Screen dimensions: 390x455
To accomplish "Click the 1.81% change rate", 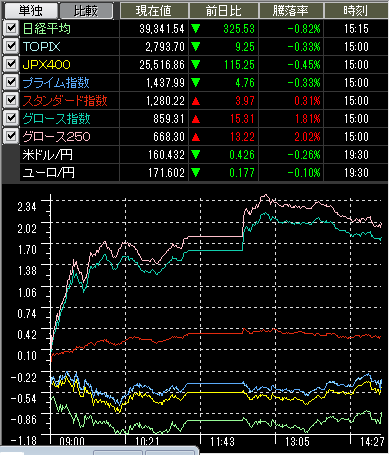I will tap(307, 119).
